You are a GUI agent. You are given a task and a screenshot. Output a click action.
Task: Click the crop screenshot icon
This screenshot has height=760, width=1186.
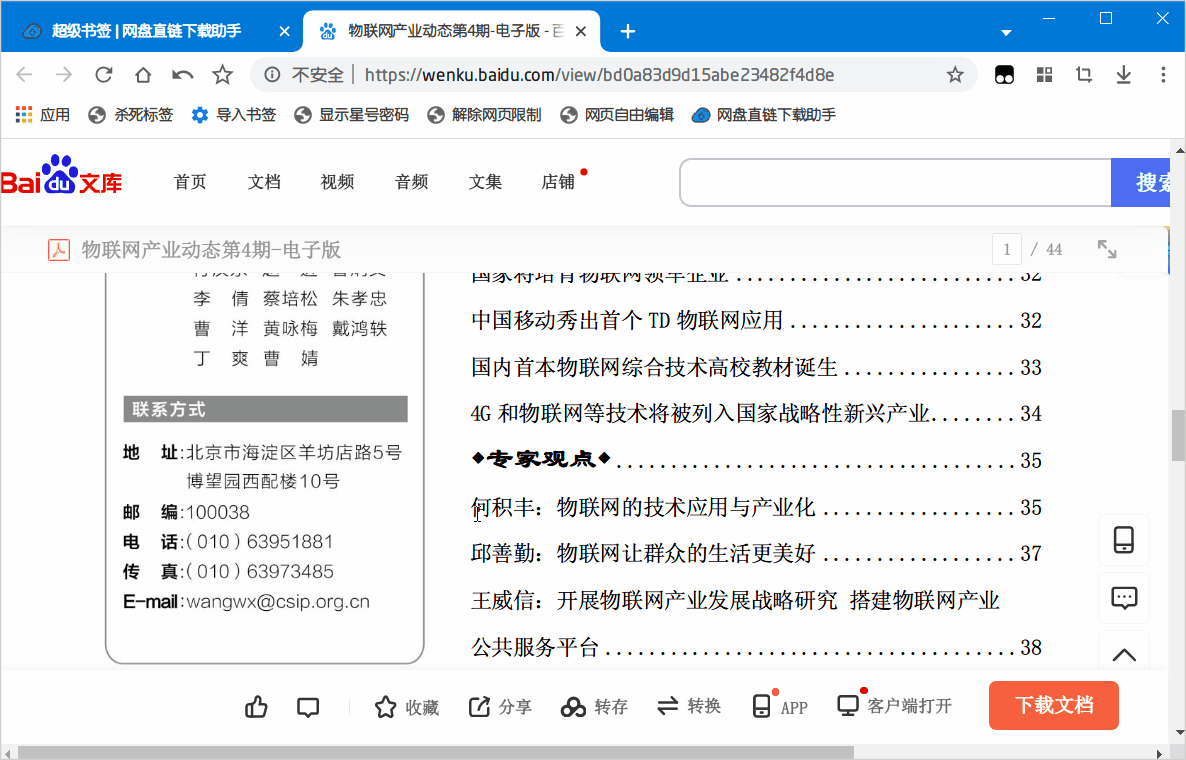pos(1084,74)
